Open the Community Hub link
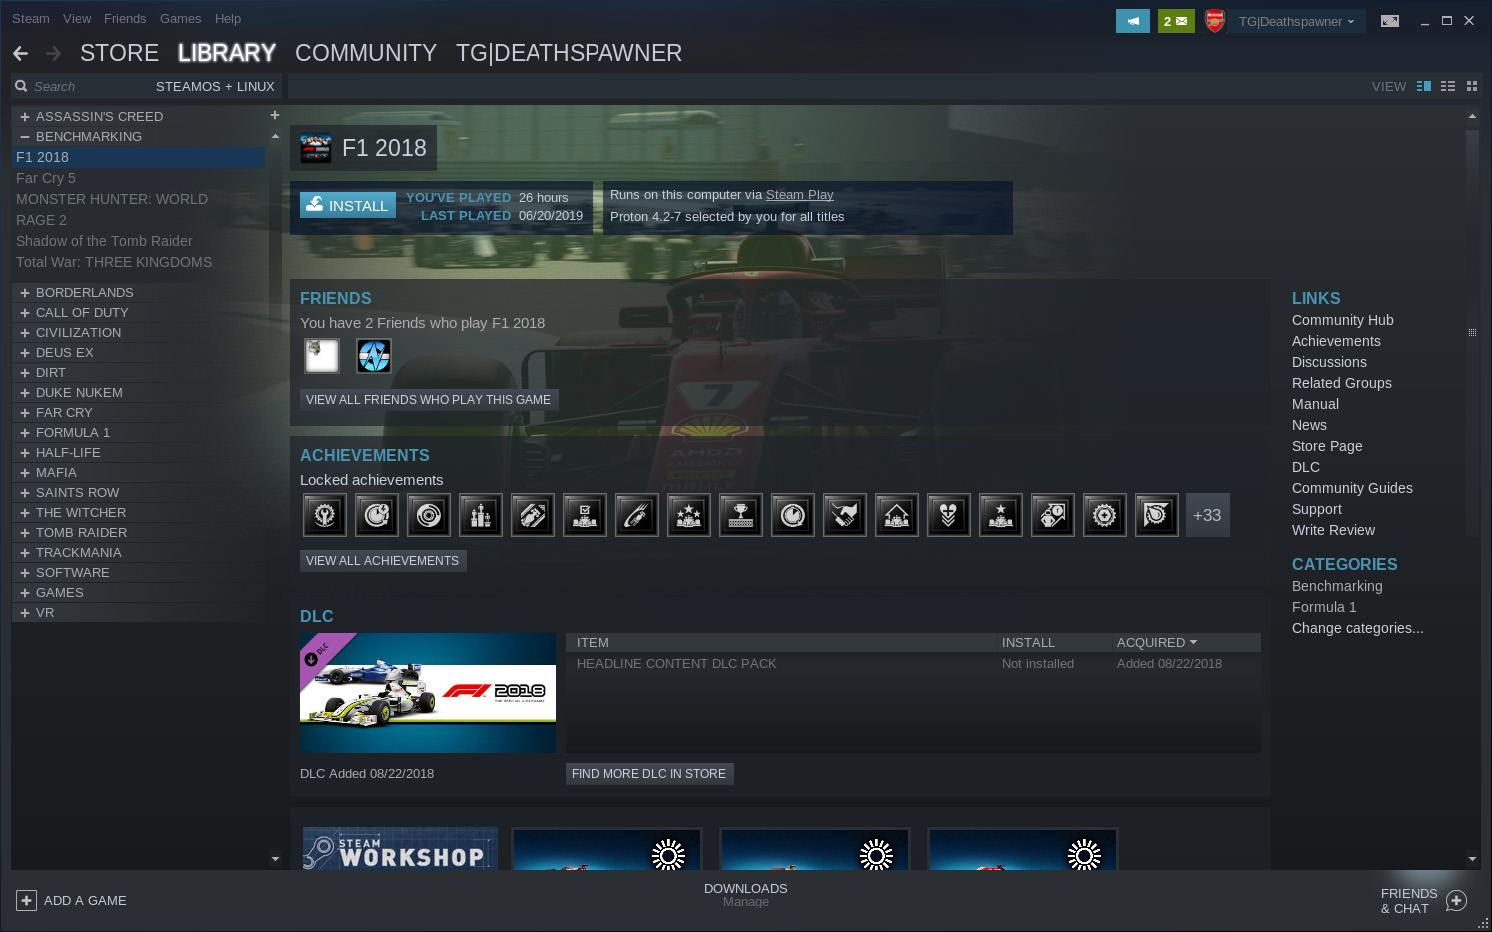Screen dimensions: 1492x932 click(1342, 320)
